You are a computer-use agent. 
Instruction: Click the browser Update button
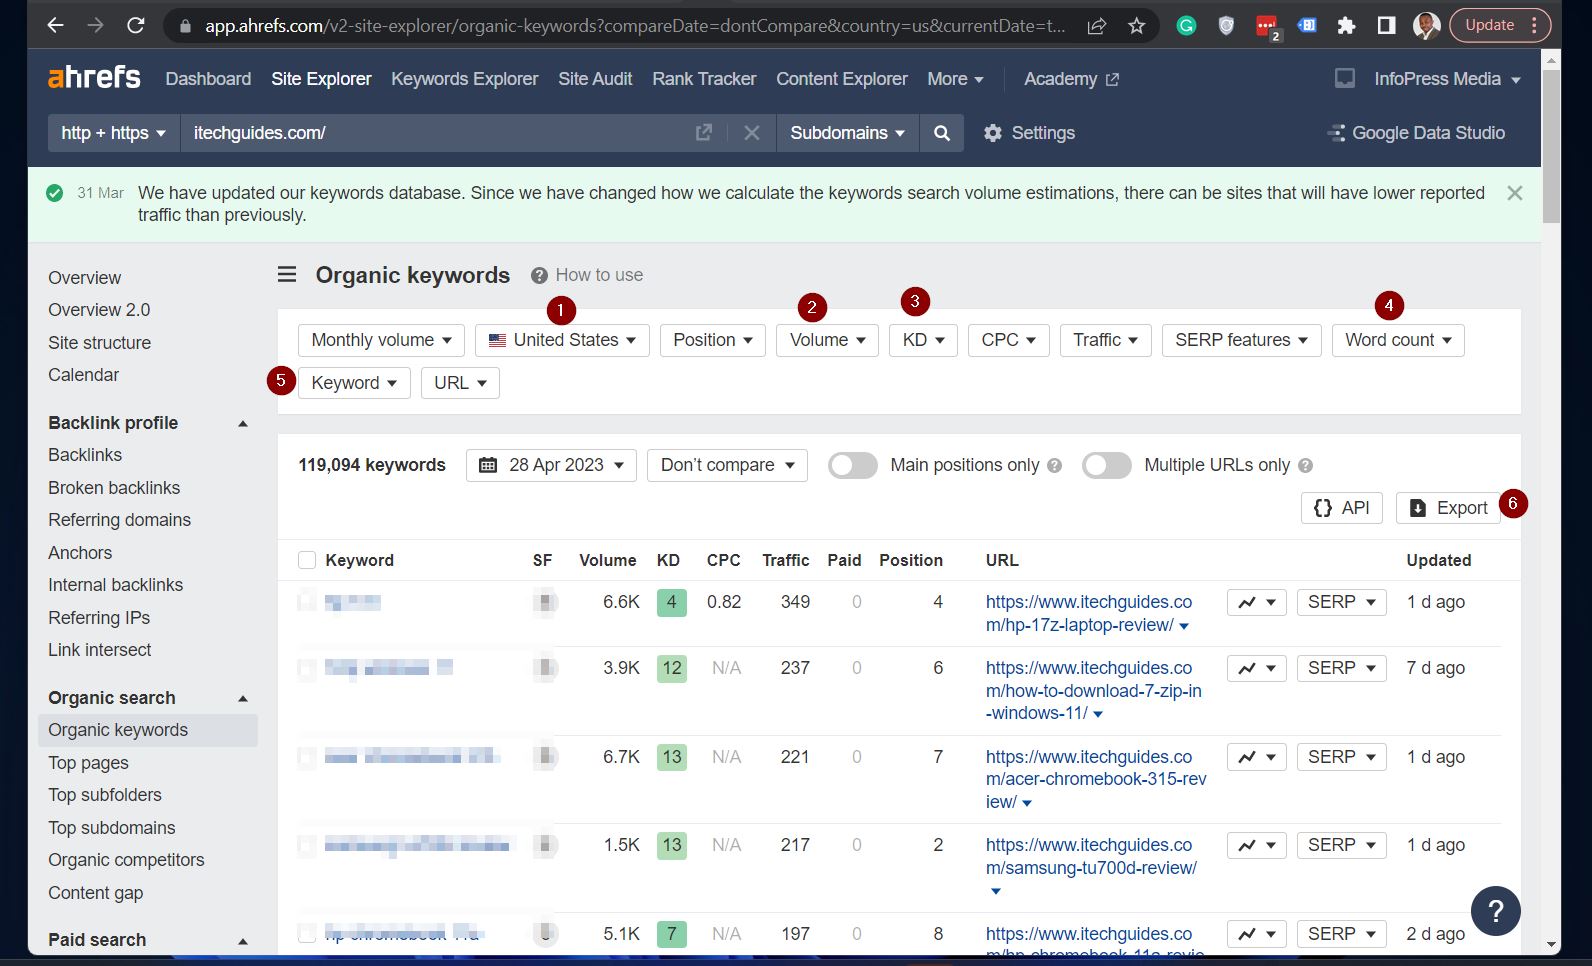[x=1500, y=26]
